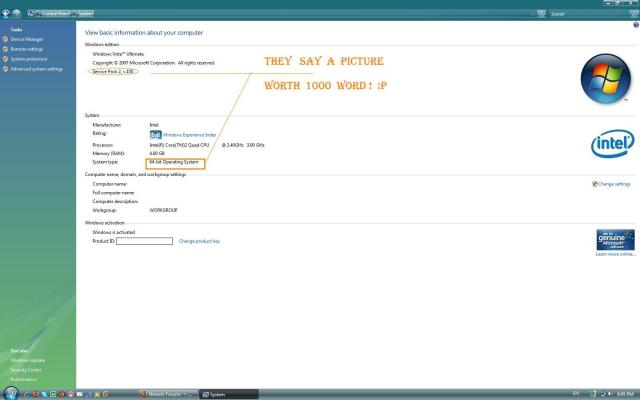640x400 pixels.
Task: Select the 64-bit Operating System text
Action: point(174,162)
